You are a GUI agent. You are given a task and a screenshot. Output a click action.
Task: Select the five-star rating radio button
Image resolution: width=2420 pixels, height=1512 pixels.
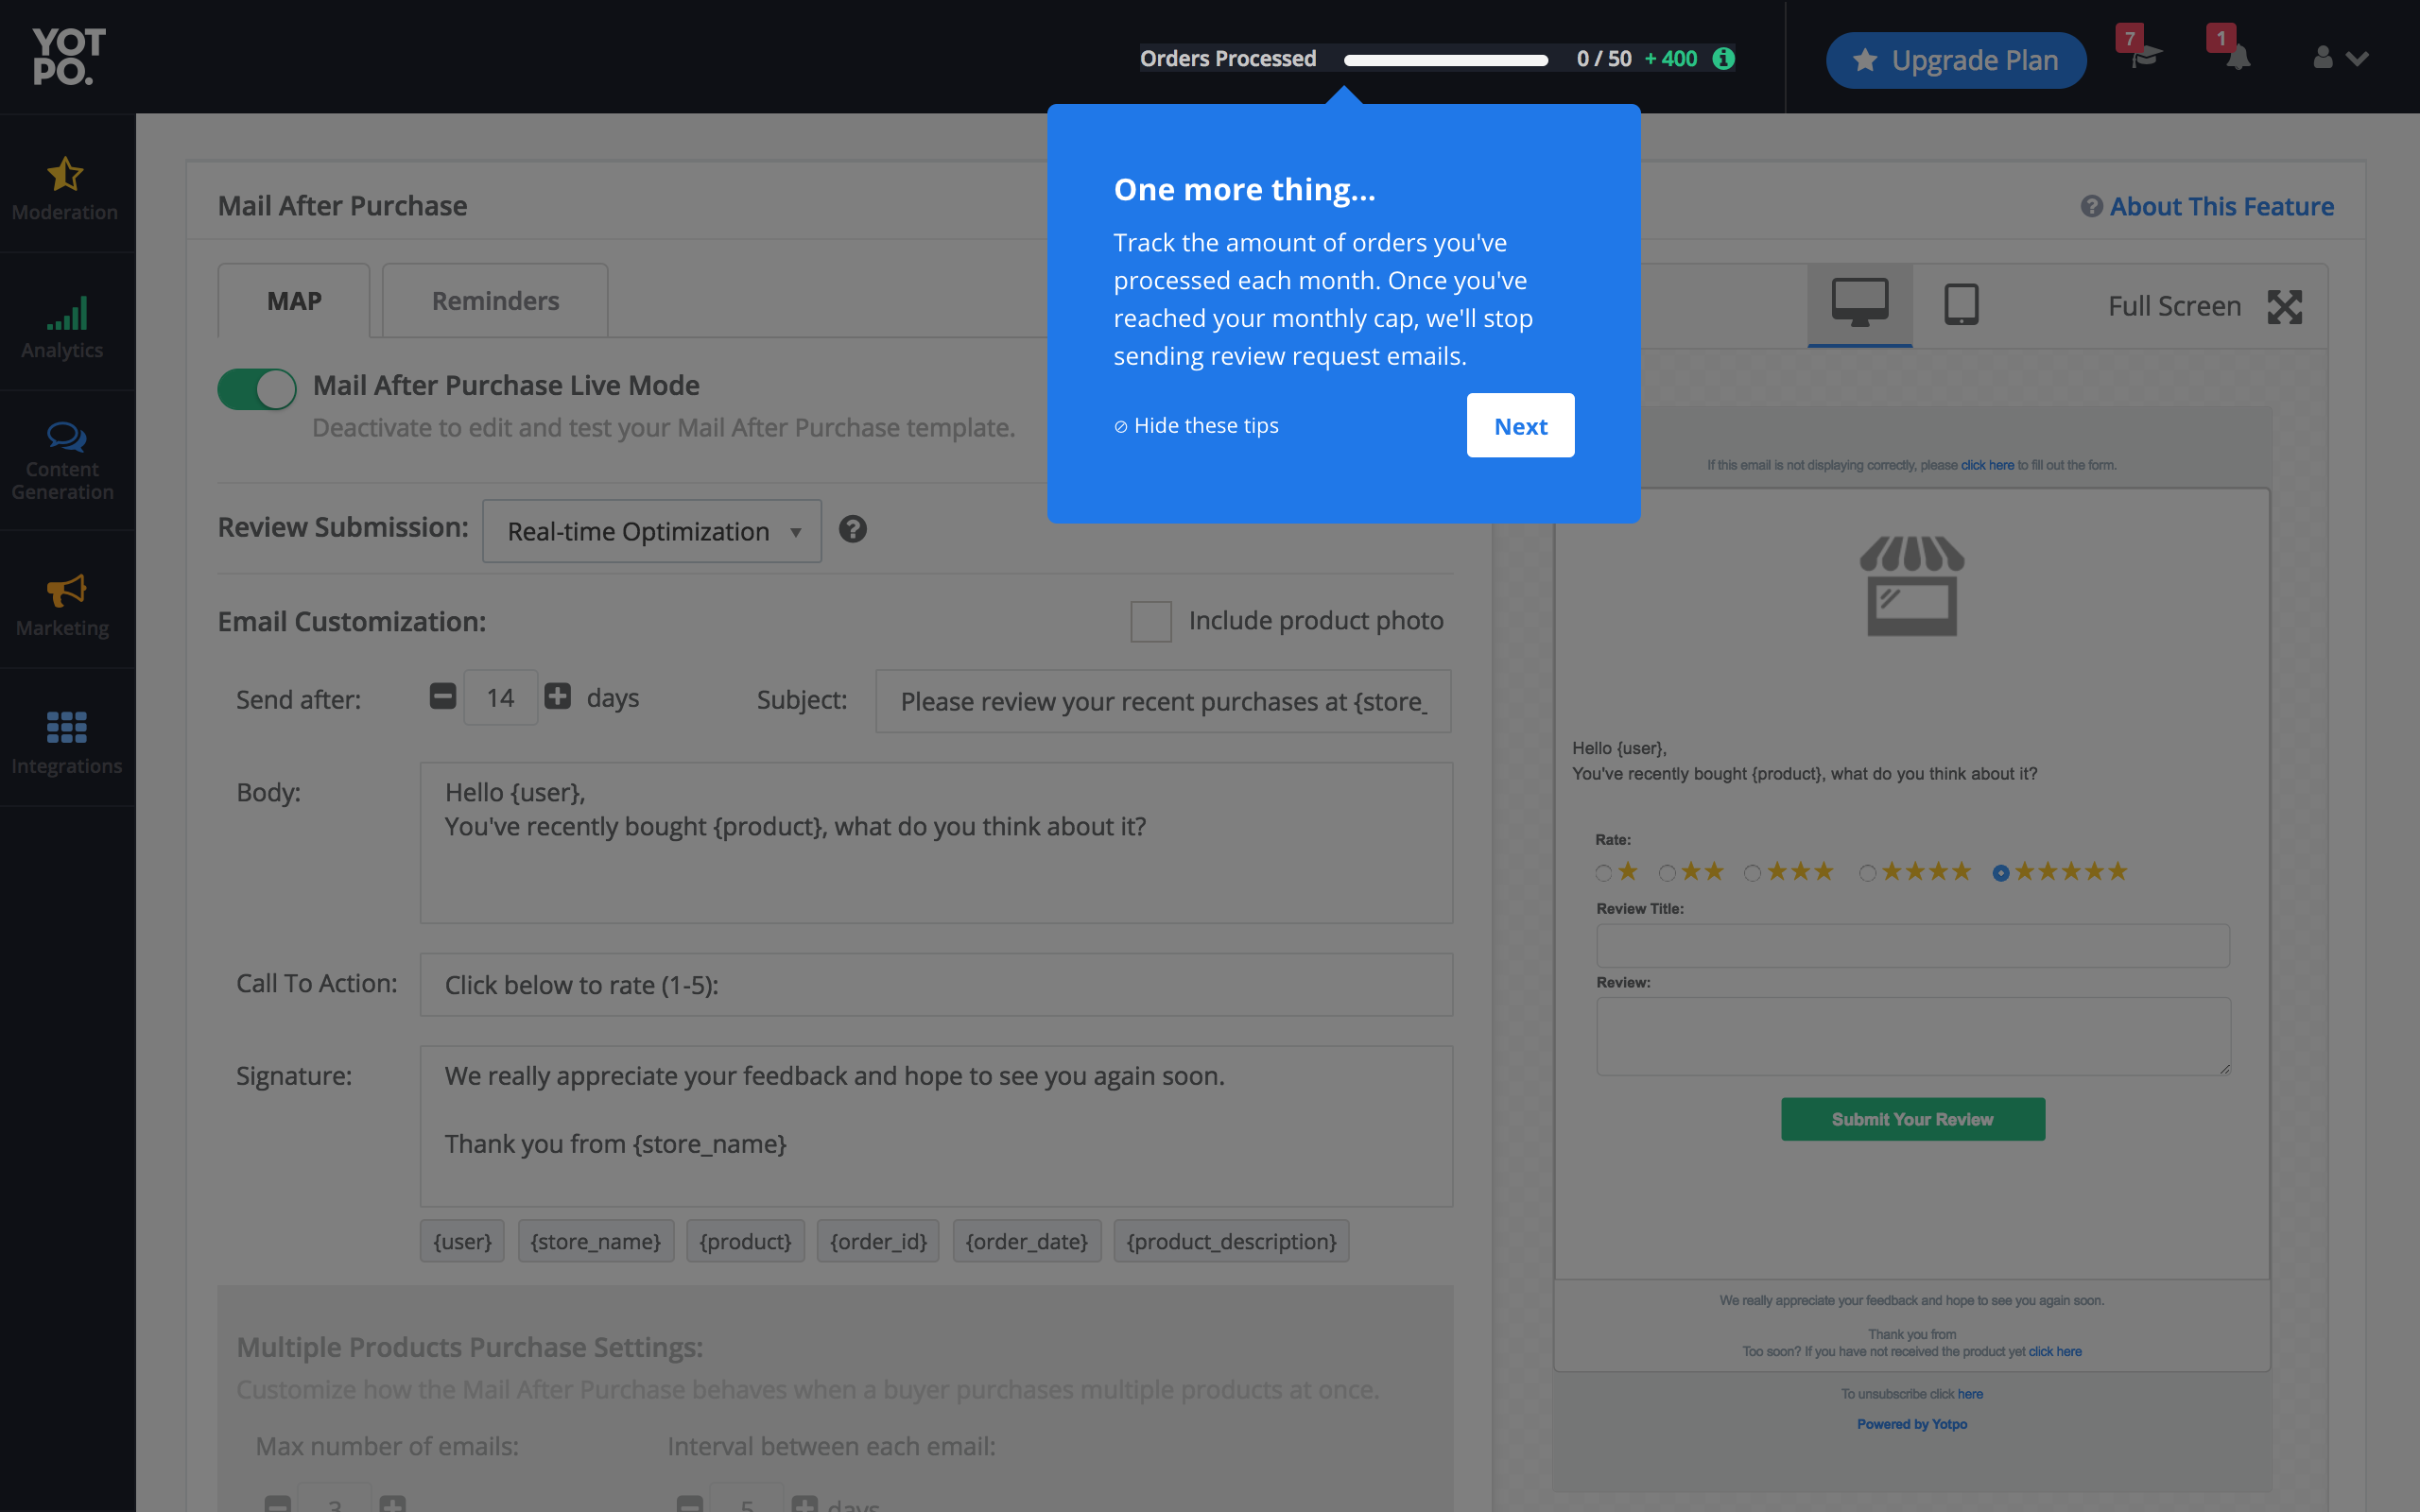pyautogui.click(x=2000, y=873)
